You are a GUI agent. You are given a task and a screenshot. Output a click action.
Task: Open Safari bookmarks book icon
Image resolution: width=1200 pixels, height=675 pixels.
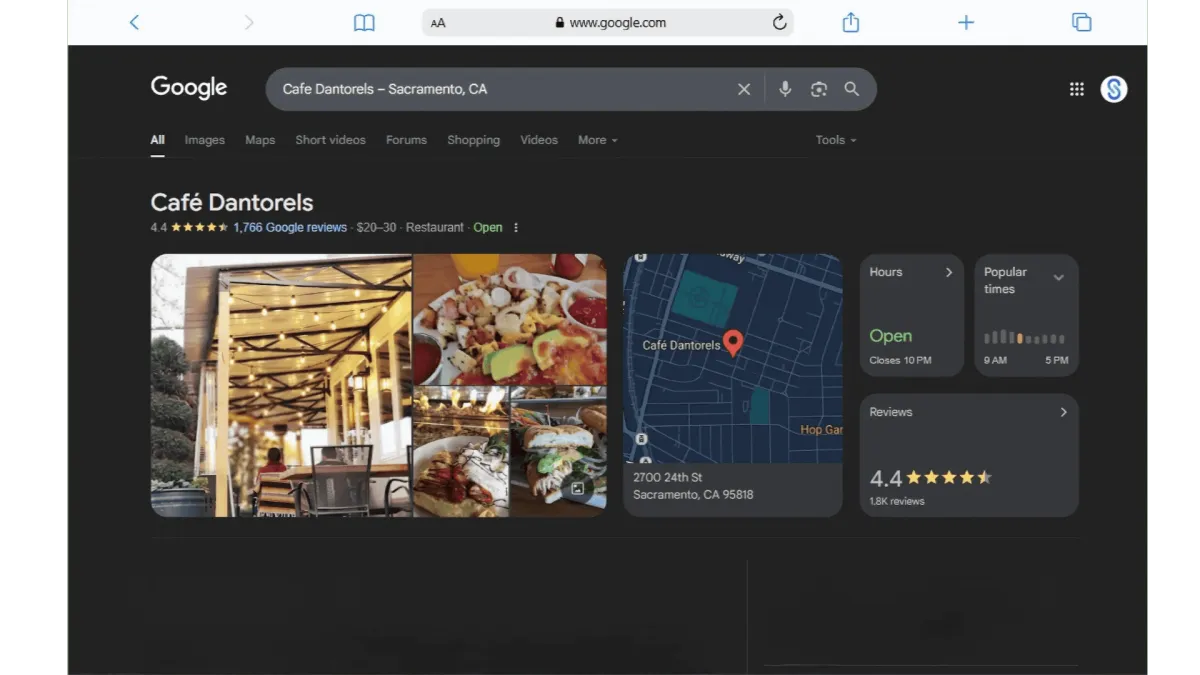(x=364, y=22)
